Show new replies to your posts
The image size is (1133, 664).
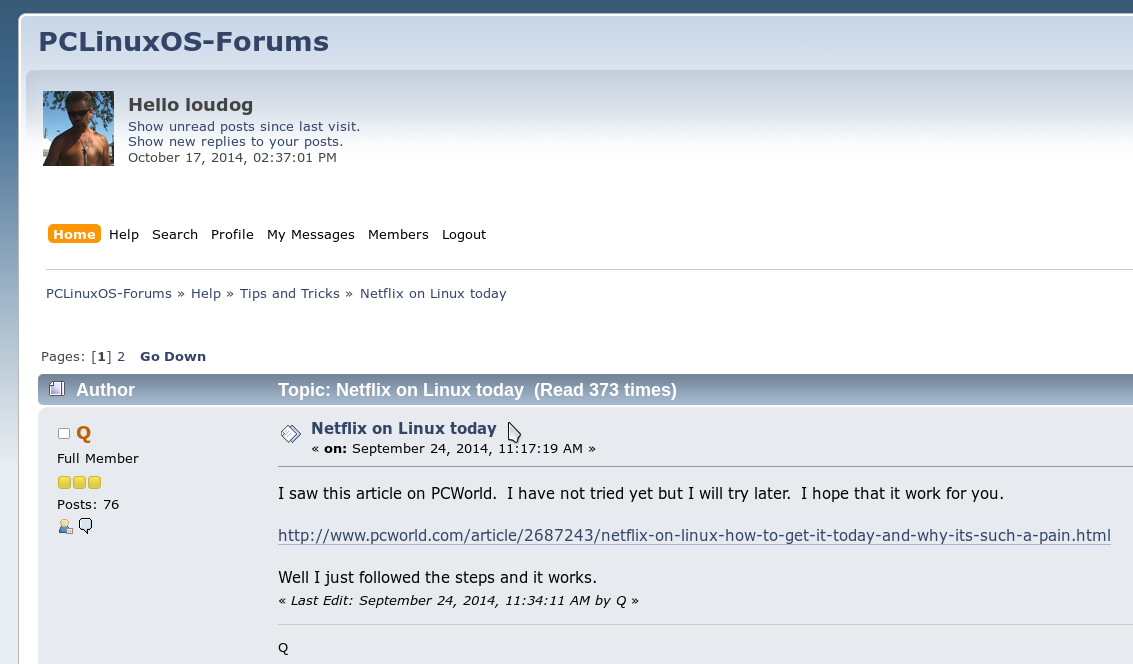point(235,141)
